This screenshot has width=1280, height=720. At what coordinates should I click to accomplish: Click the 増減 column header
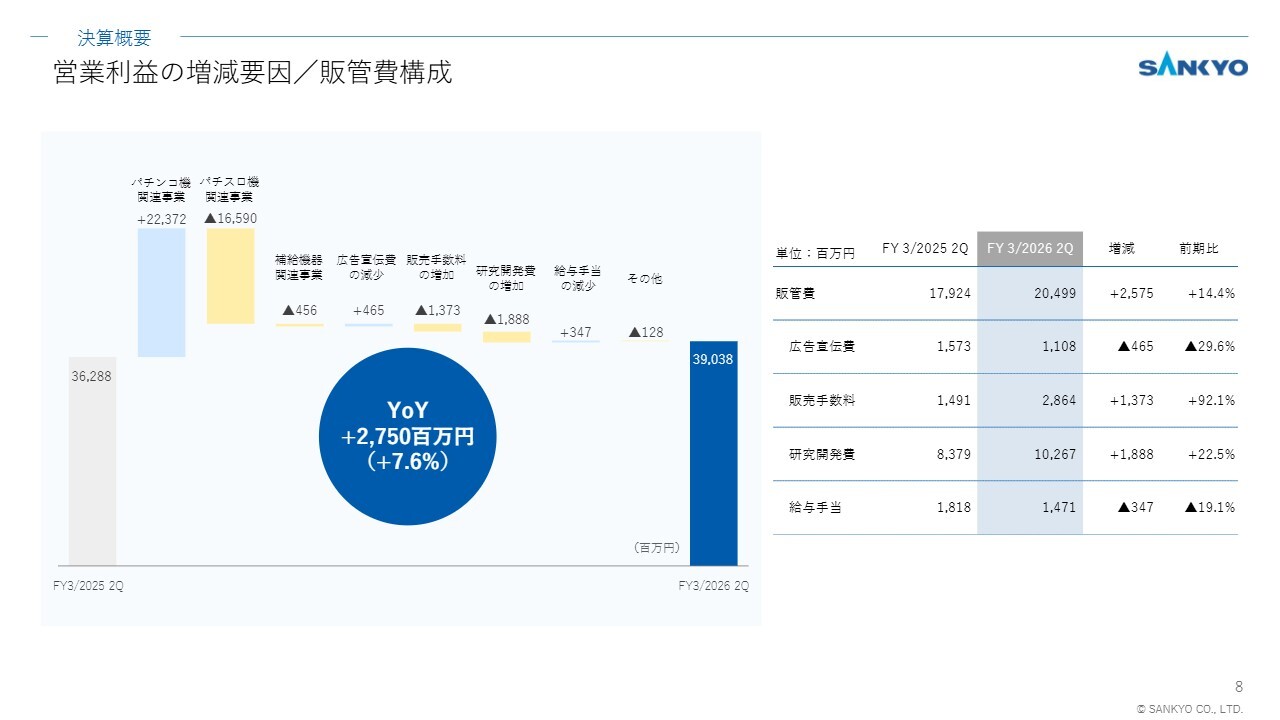tap(1121, 249)
